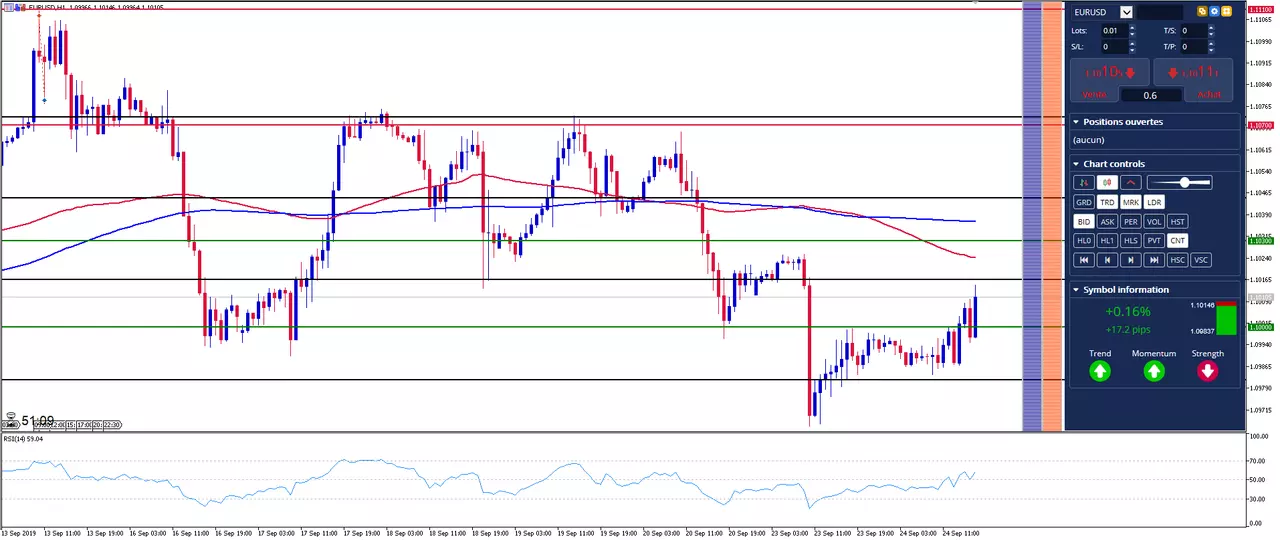Toggle the CNT button
Image resolution: width=1280 pixels, height=540 pixels.
point(1178,241)
